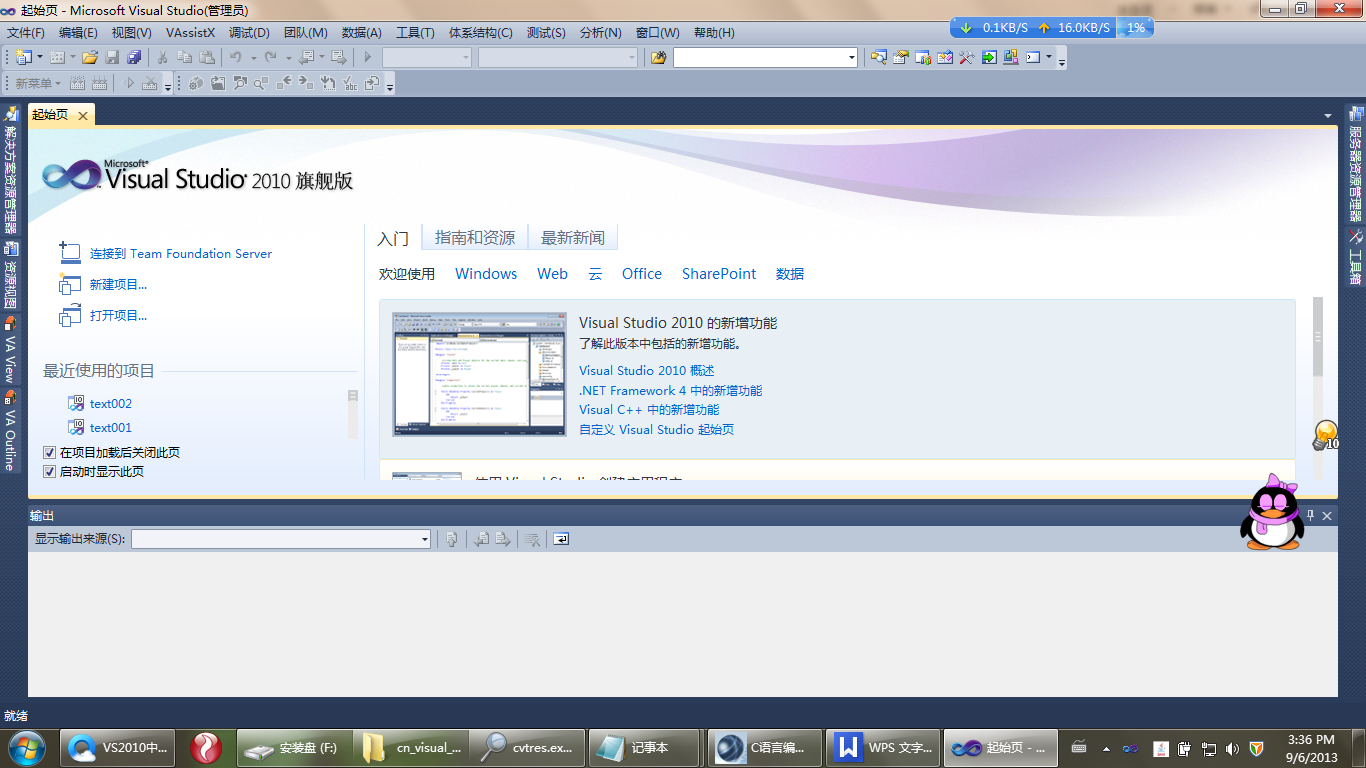This screenshot has height=768, width=1366.
Task: Open solution platform combo box
Action: click(558, 58)
